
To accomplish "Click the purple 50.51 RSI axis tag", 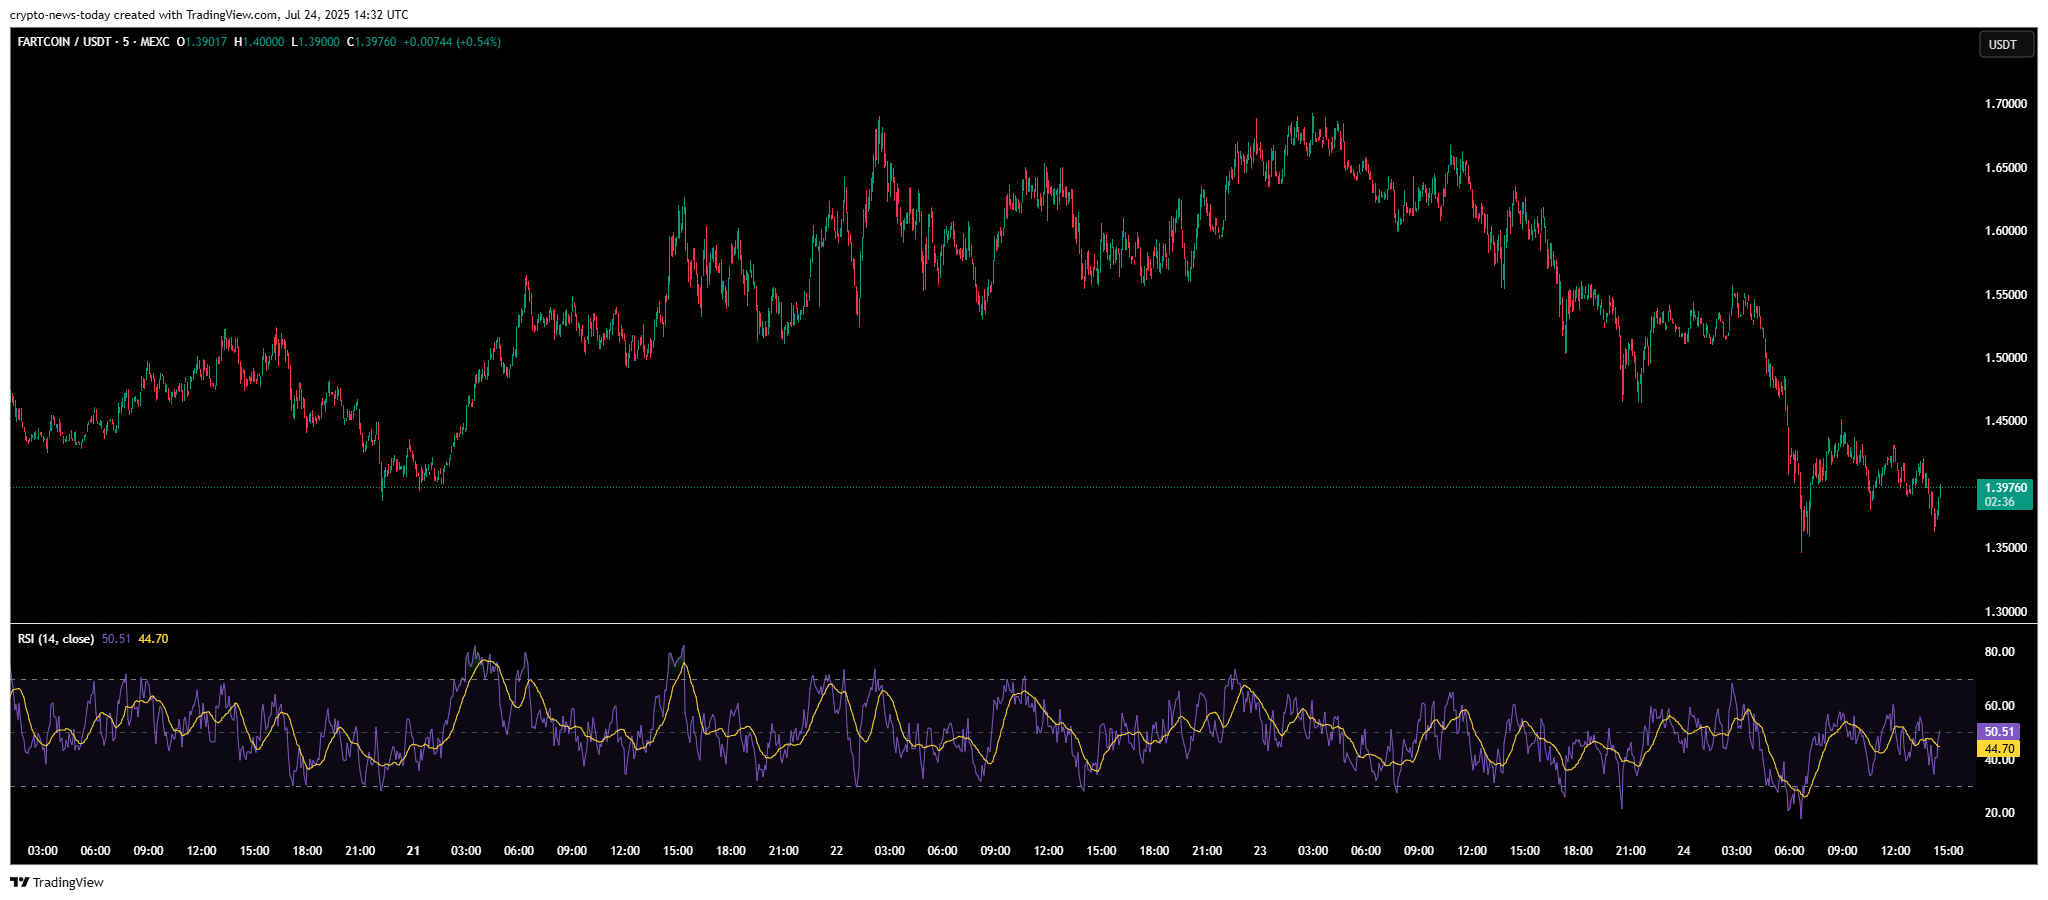I will pyautogui.click(x=1999, y=732).
